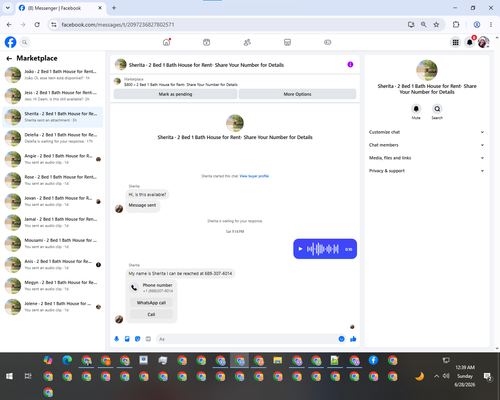Open João's conversation in the list
The image size is (500, 400).
53,75
